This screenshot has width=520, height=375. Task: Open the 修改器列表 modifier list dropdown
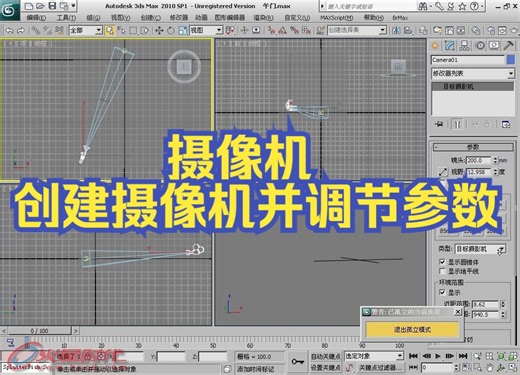click(473, 73)
